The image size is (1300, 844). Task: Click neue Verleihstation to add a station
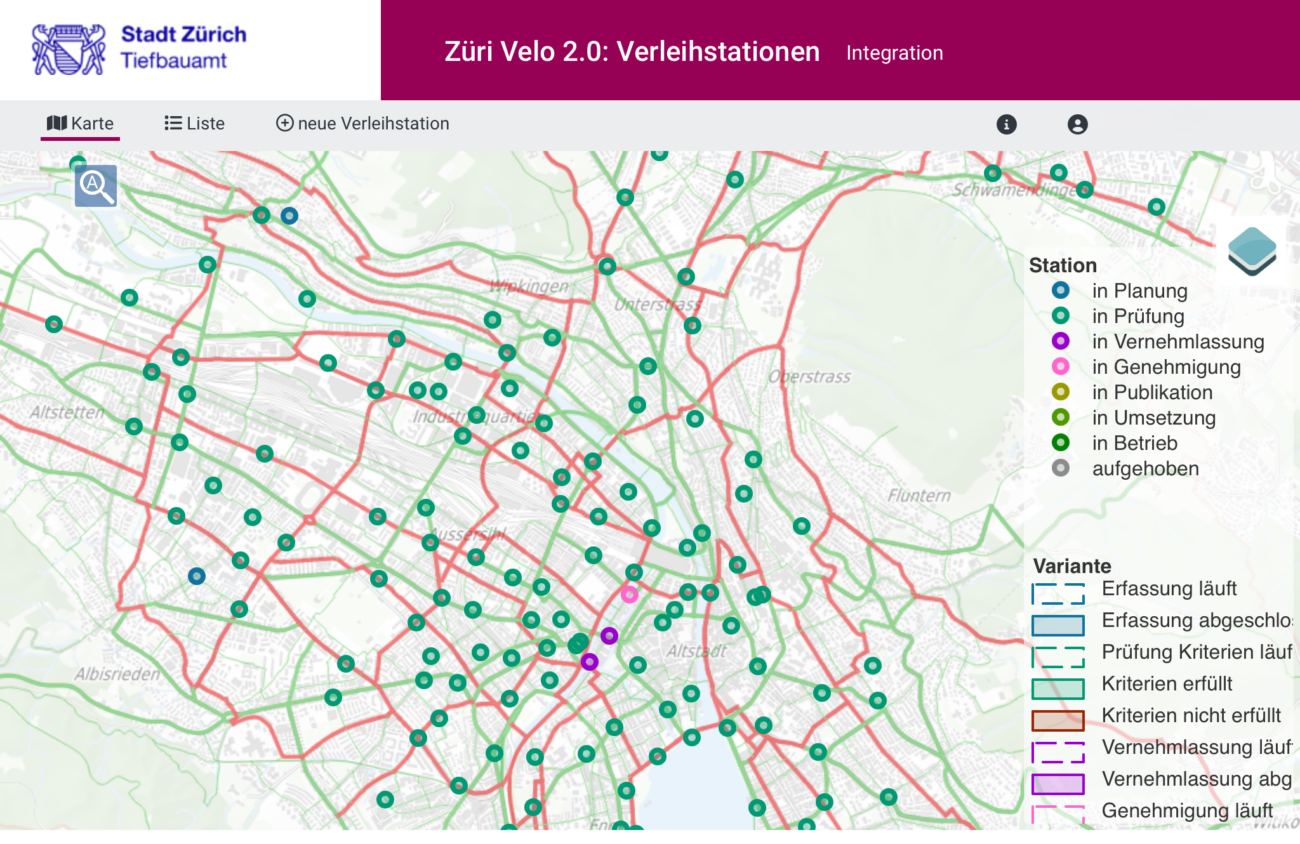tap(363, 124)
